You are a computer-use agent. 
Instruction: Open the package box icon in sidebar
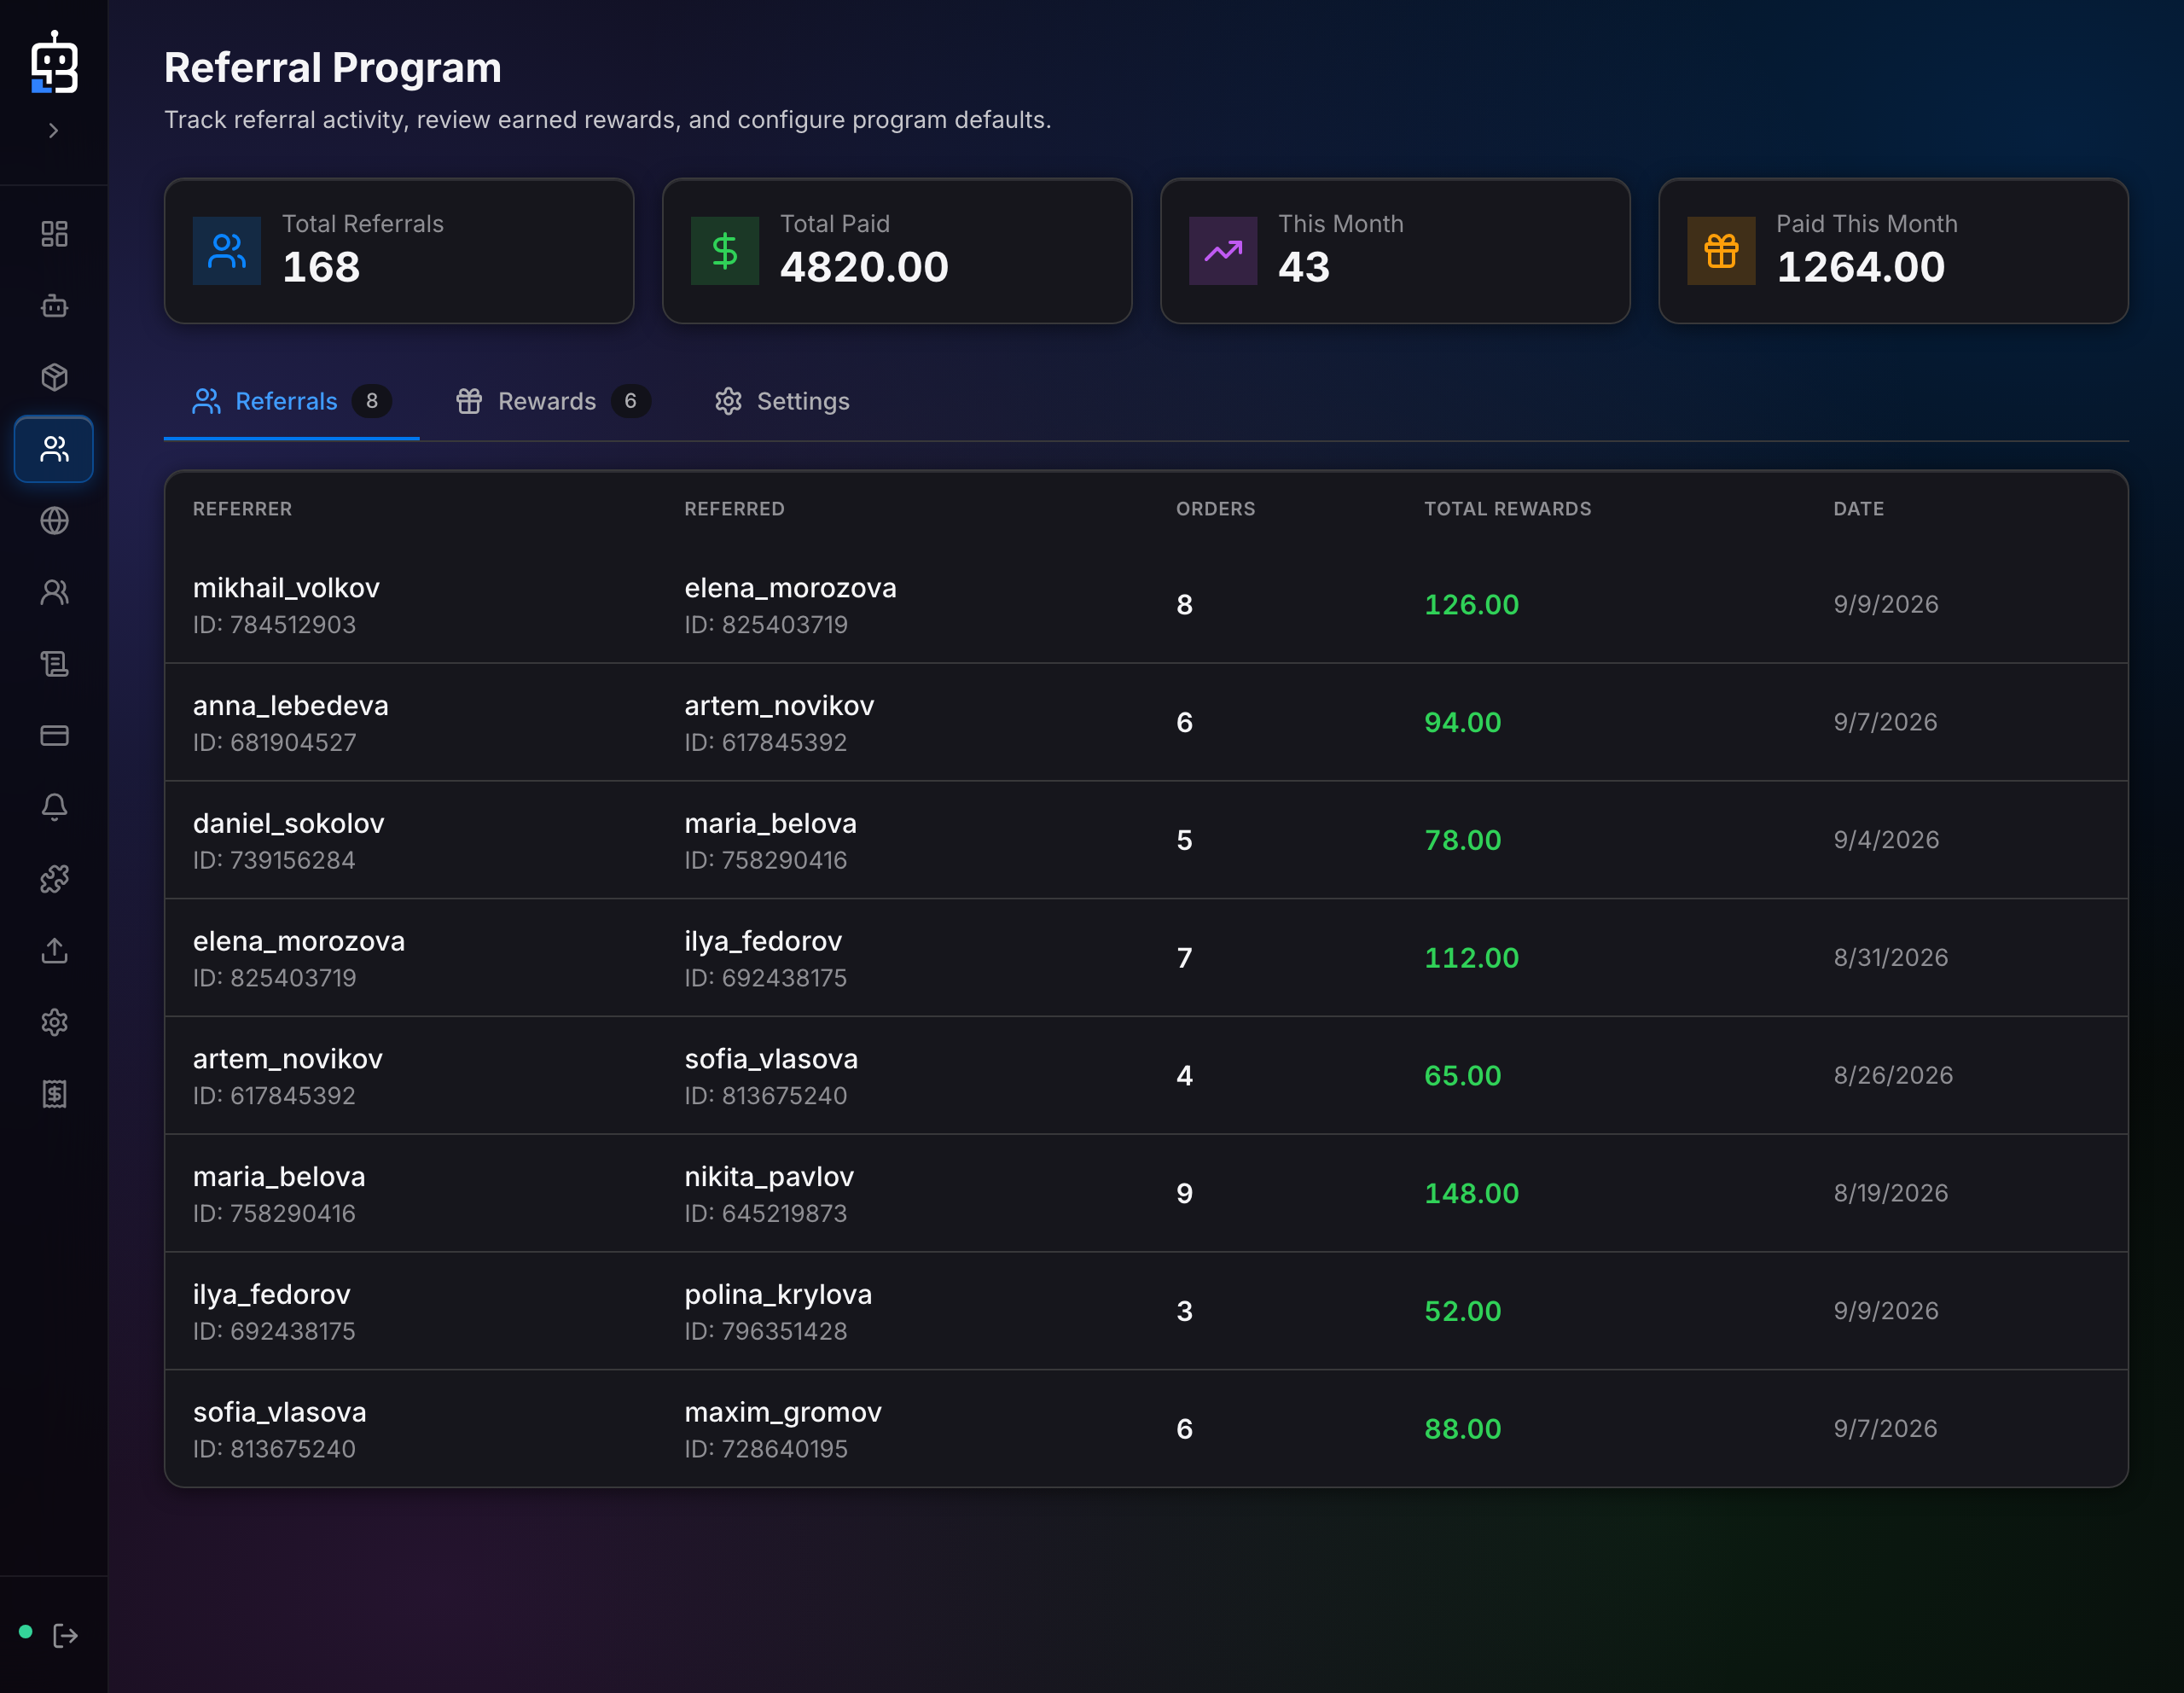[54, 377]
